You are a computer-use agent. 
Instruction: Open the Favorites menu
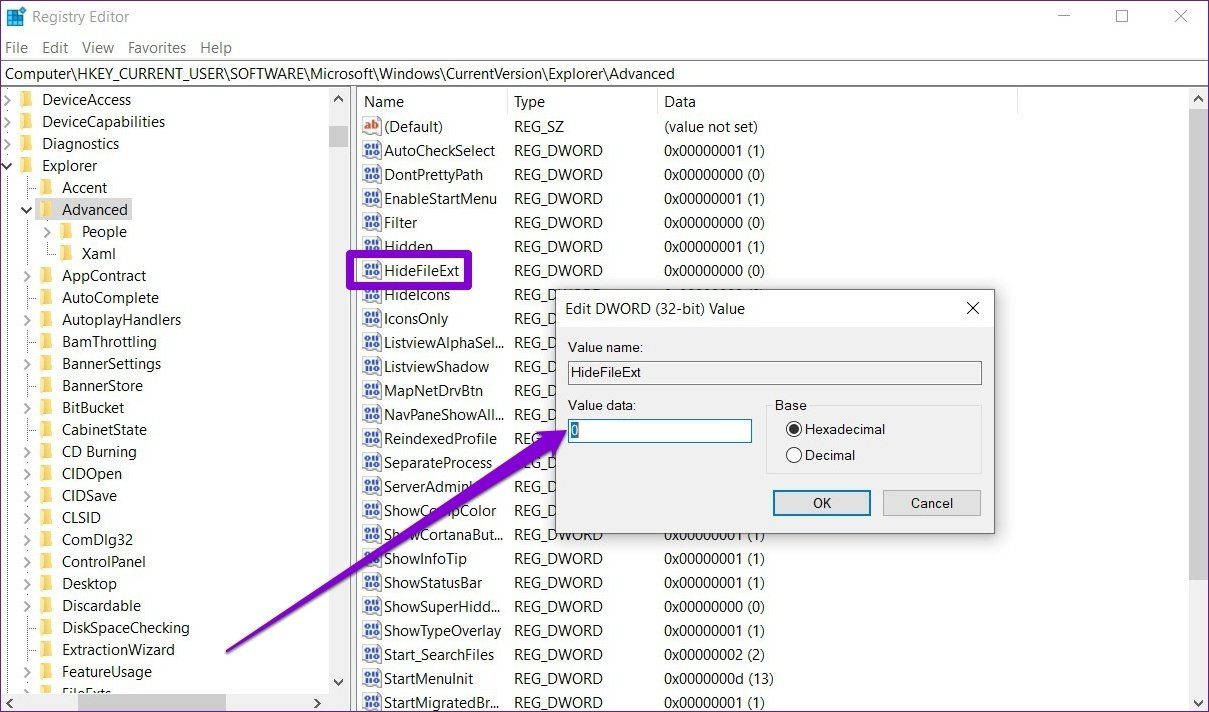(x=157, y=48)
